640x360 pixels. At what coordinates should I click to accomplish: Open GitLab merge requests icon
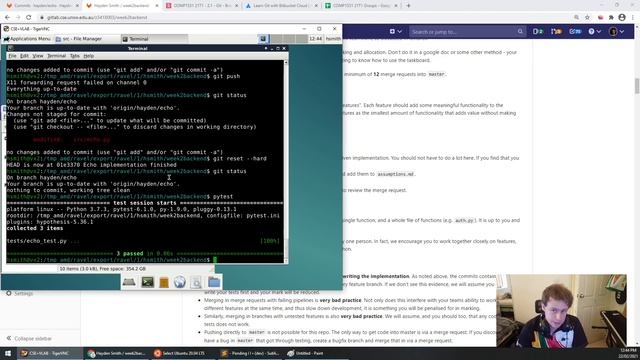pos(556,31)
